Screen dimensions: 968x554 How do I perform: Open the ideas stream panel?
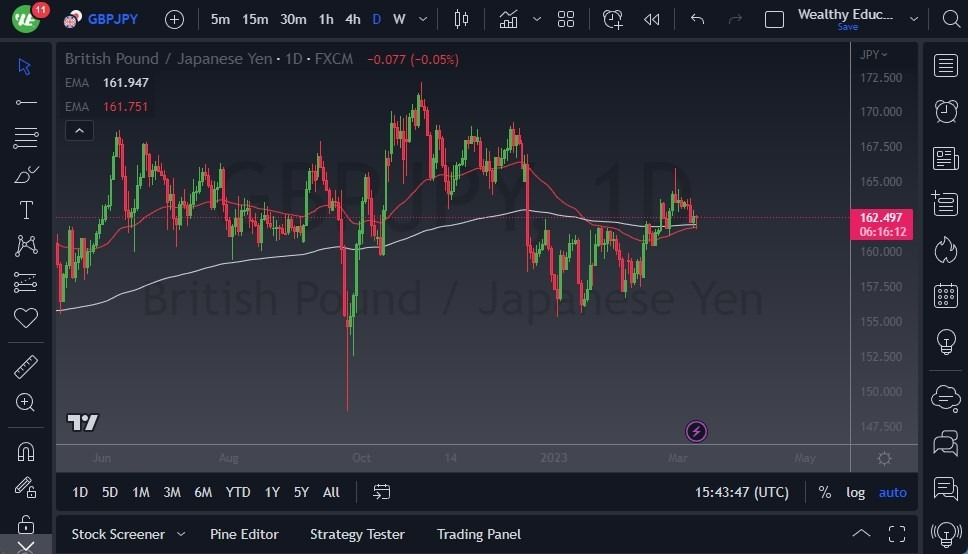[945, 489]
